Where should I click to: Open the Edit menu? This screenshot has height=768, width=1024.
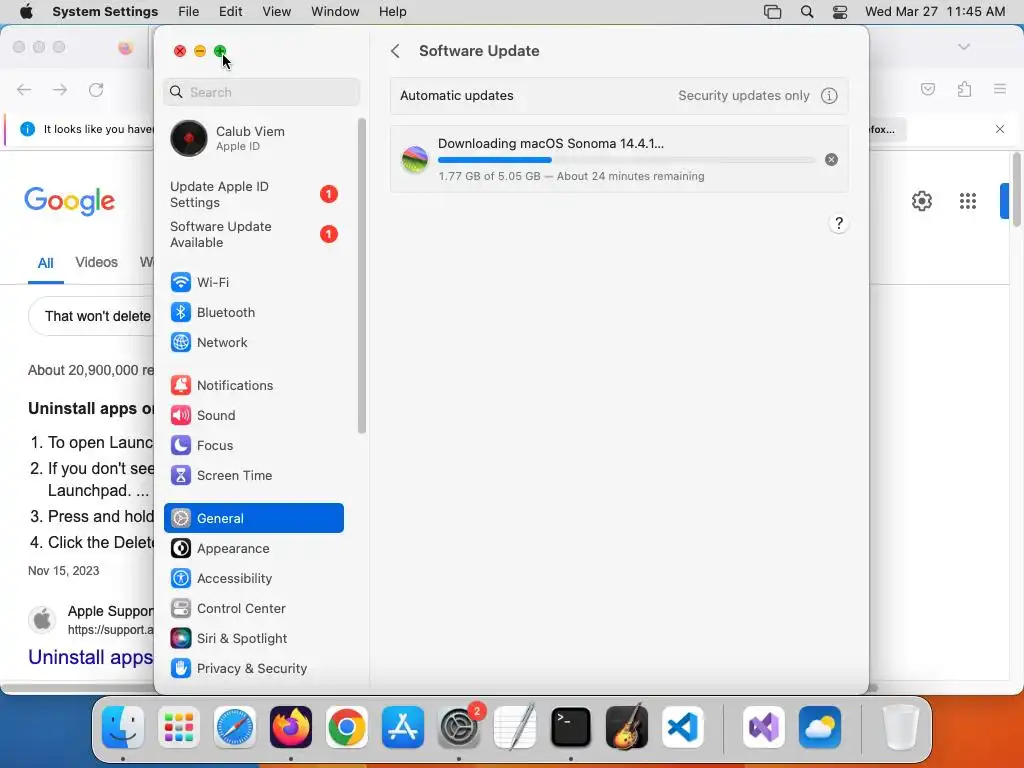(231, 12)
